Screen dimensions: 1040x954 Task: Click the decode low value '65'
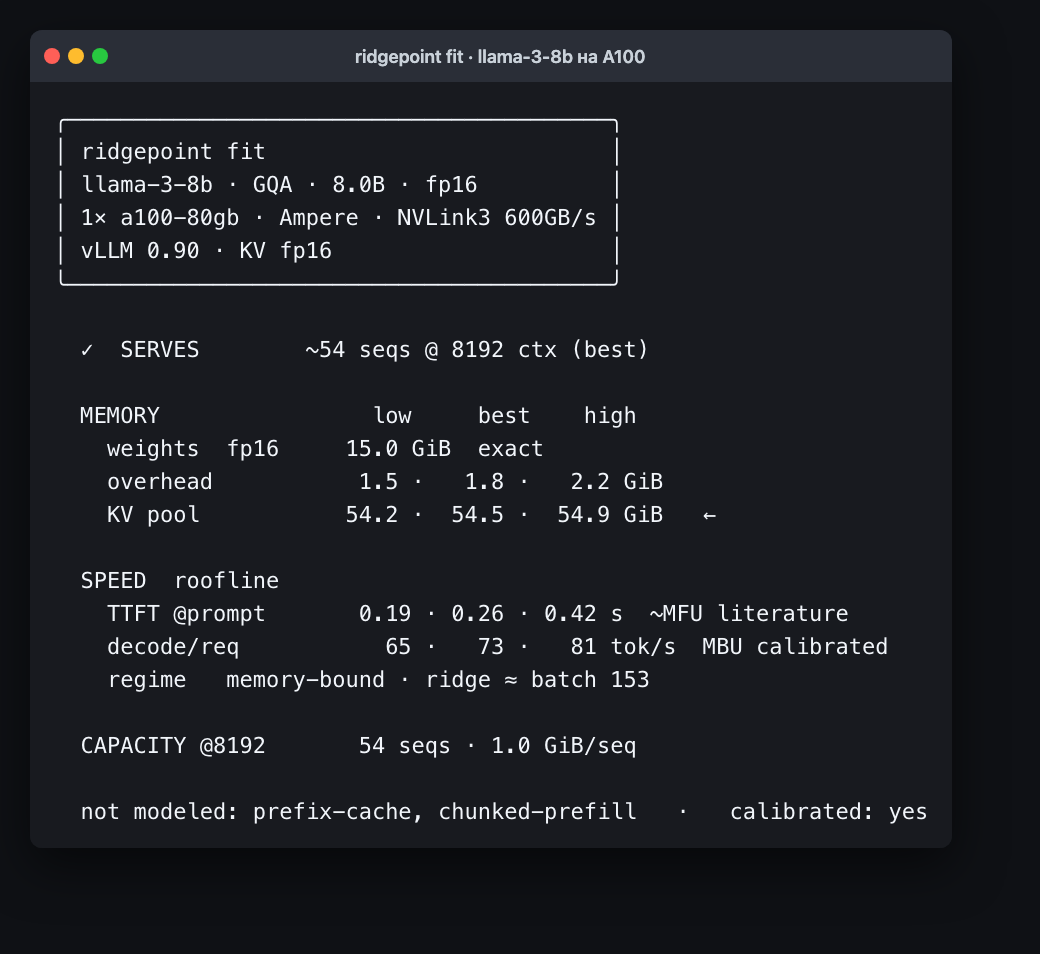pyautogui.click(x=398, y=647)
